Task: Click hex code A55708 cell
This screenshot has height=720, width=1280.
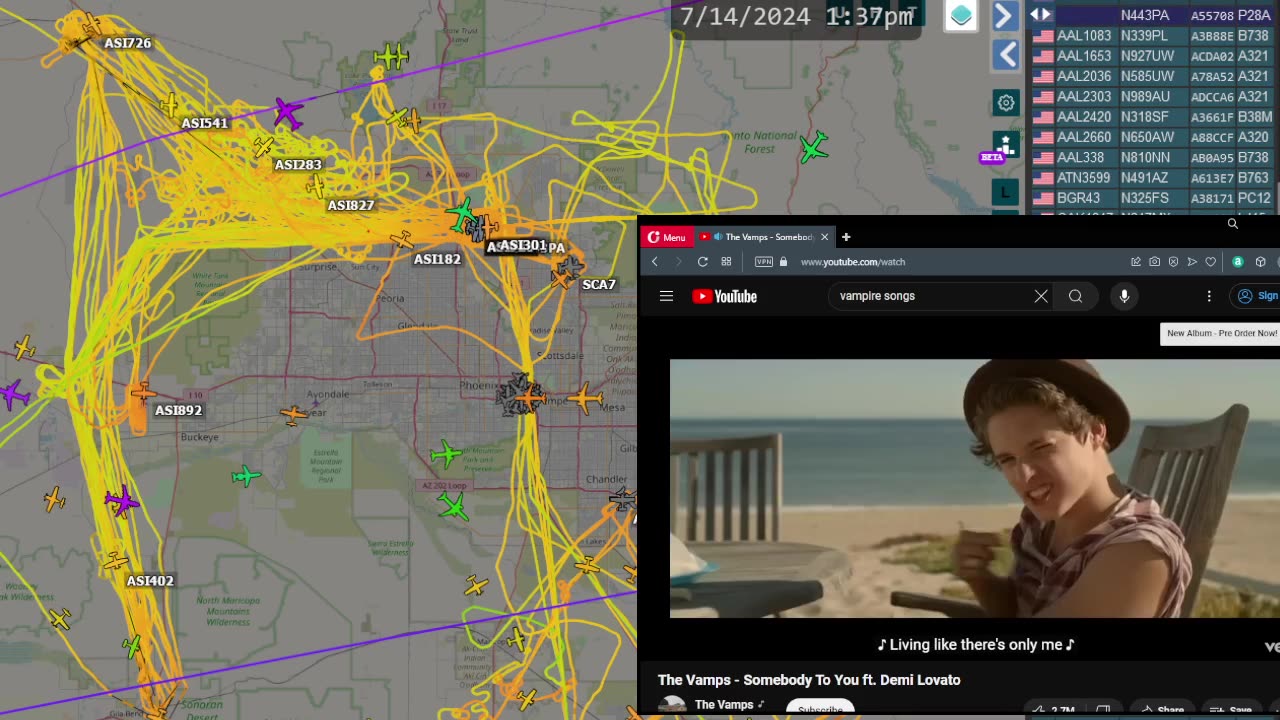Action: click(1212, 17)
